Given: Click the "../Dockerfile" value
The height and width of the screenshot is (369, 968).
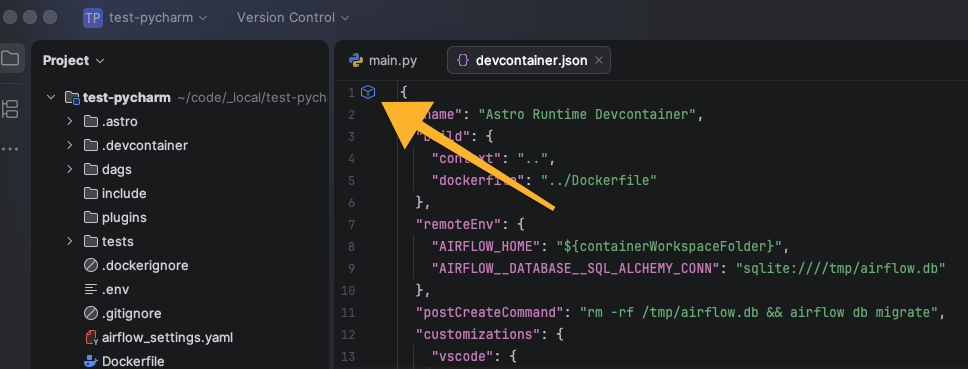Looking at the screenshot, I should point(598,180).
